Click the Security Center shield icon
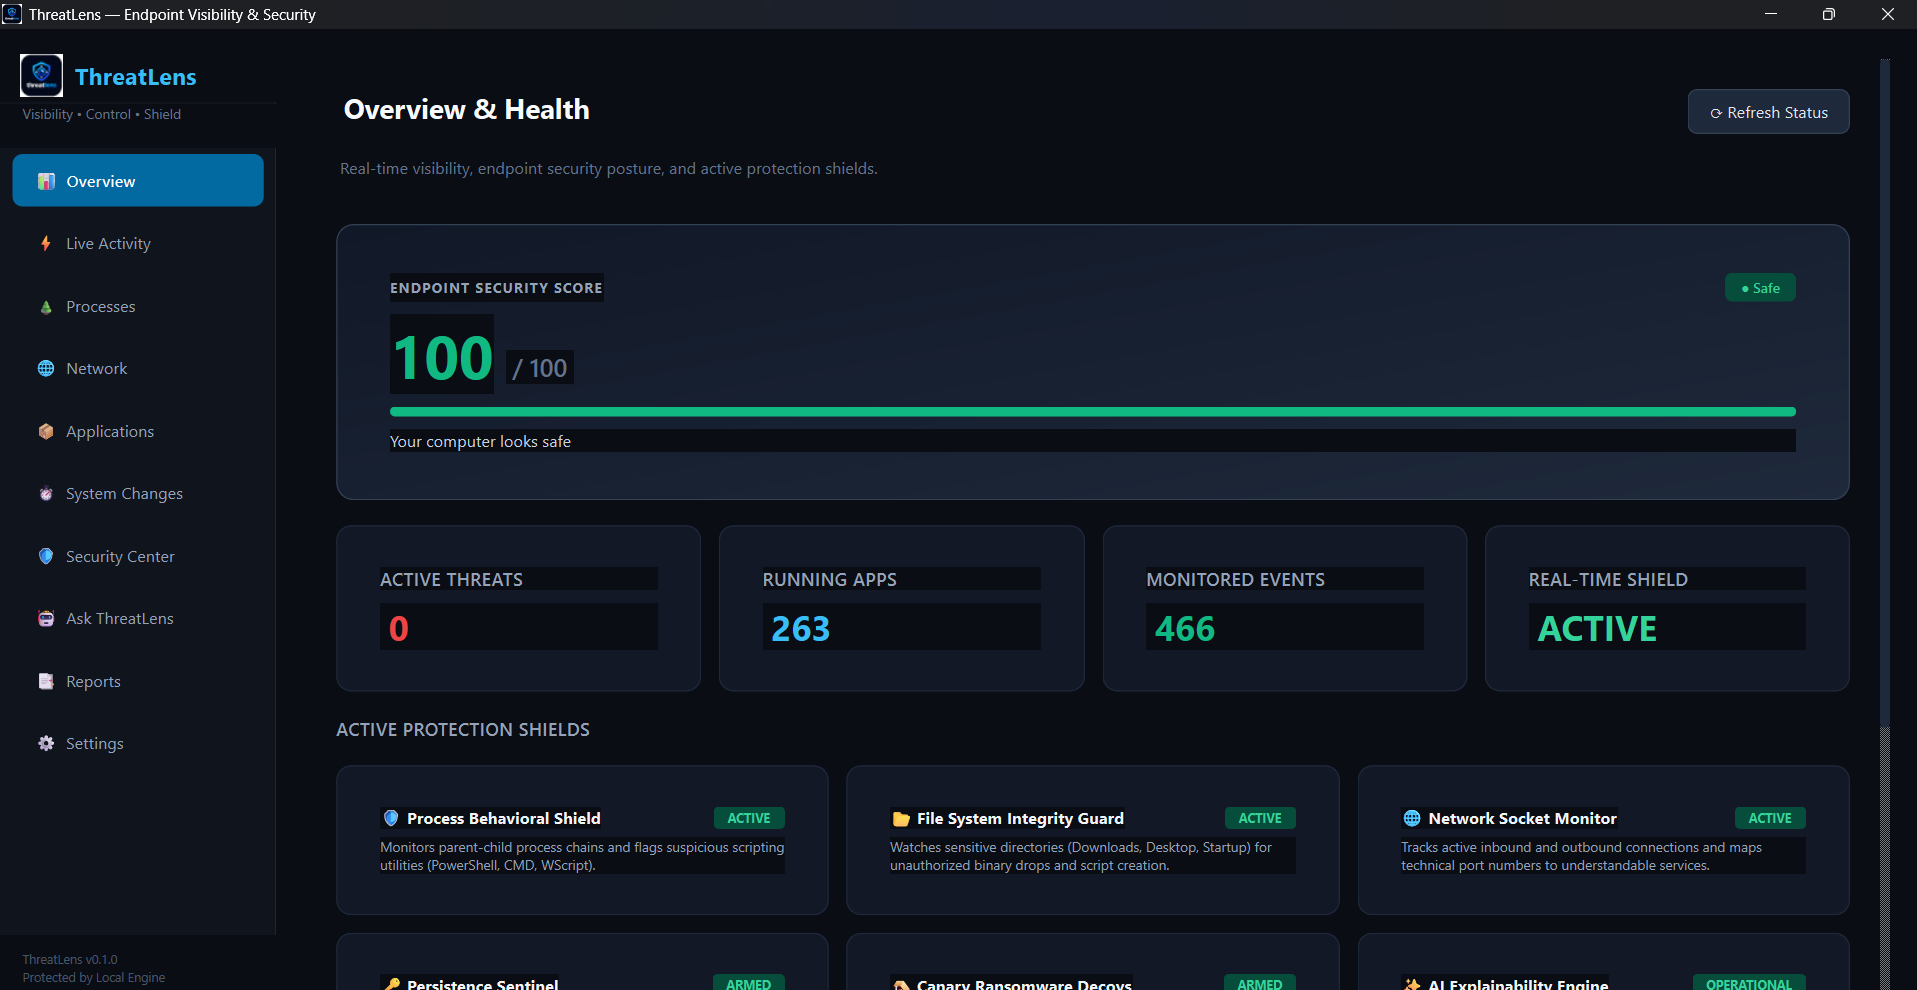1917x990 pixels. (x=46, y=556)
